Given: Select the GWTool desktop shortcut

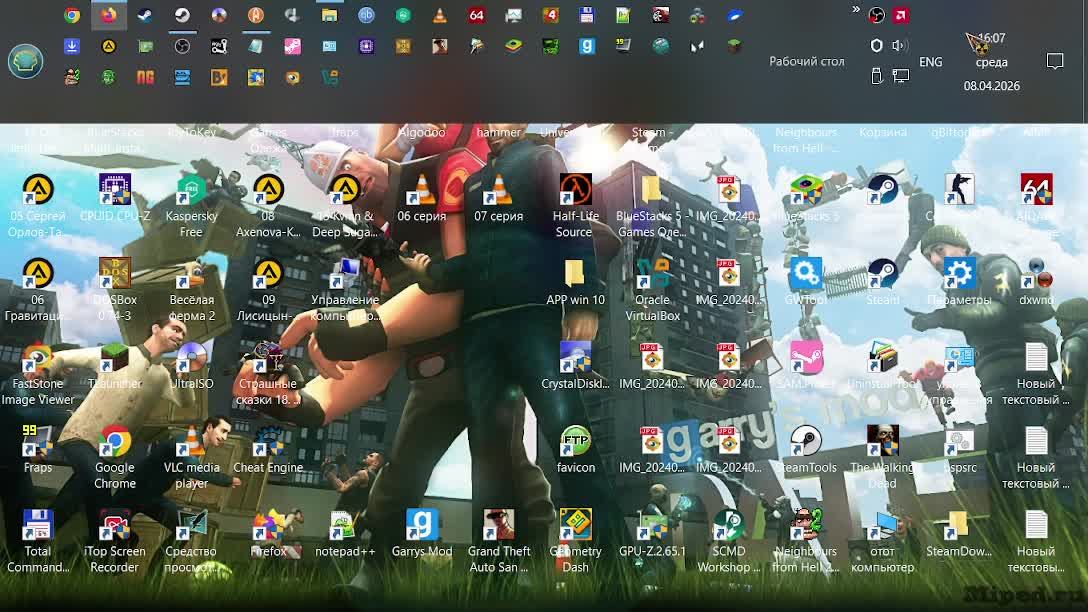Looking at the screenshot, I should point(806,283).
